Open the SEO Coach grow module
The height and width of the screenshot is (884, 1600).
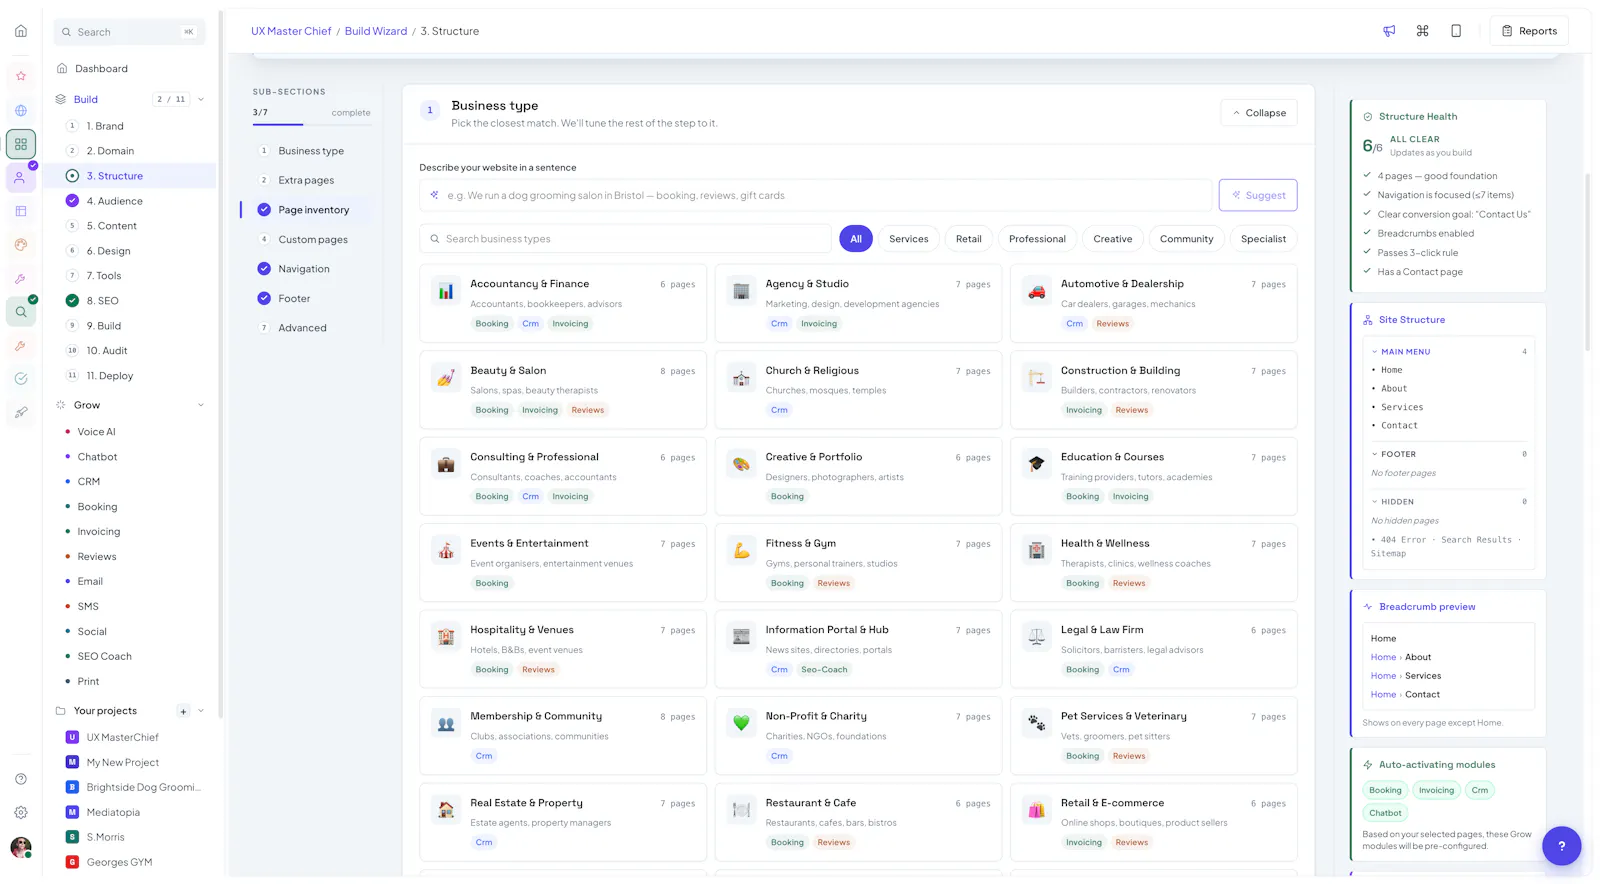(104, 656)
